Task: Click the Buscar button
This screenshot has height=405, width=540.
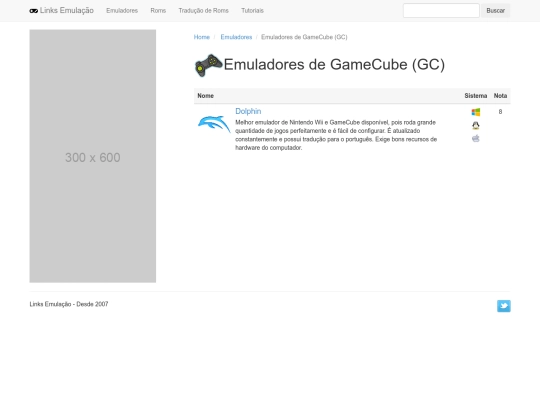Action: (496, 11)
